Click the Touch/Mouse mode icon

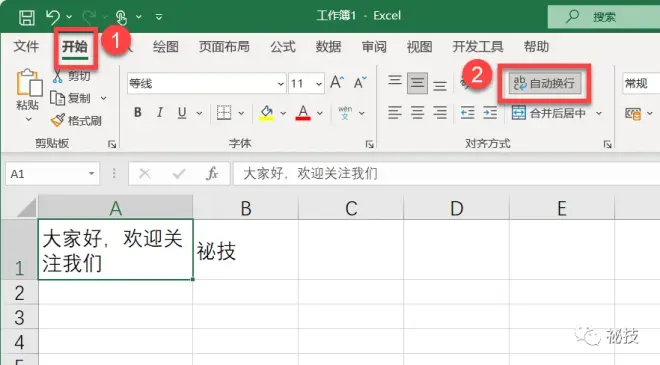coord(121,18)
